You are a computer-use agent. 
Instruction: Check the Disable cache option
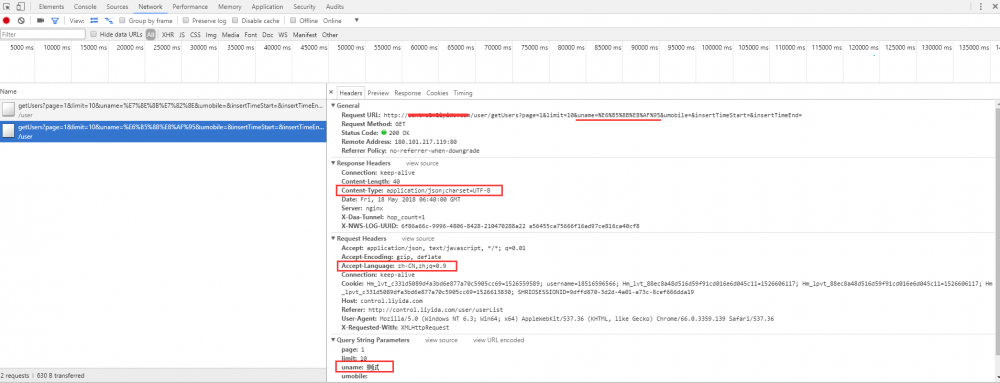[235, 20]
